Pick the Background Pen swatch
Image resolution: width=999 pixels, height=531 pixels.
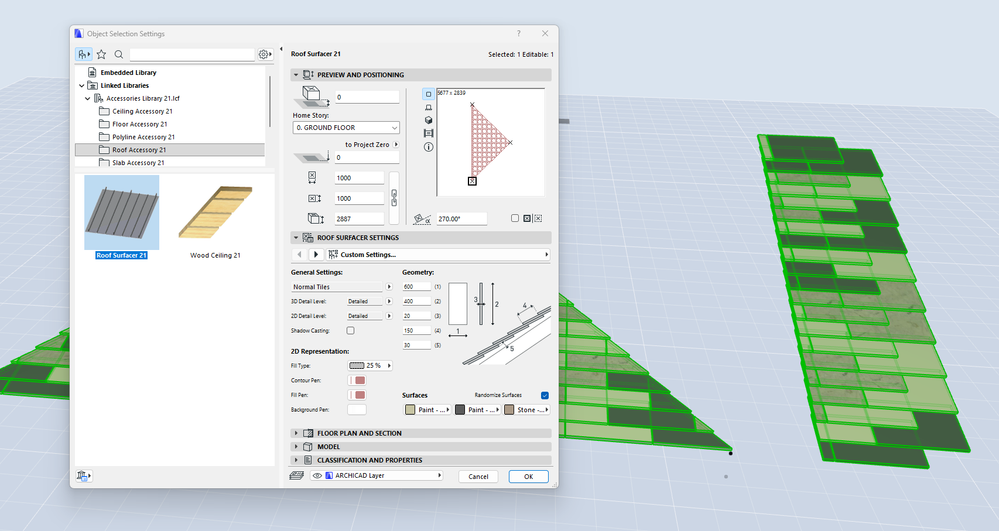[357, 410]
